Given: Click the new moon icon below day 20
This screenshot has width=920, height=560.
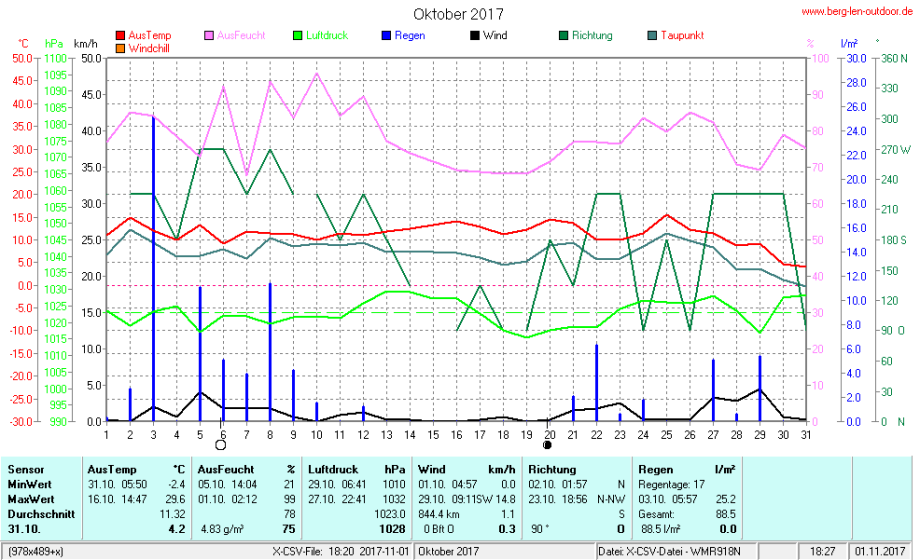Looking at the screenshot, I should (547, 445).
